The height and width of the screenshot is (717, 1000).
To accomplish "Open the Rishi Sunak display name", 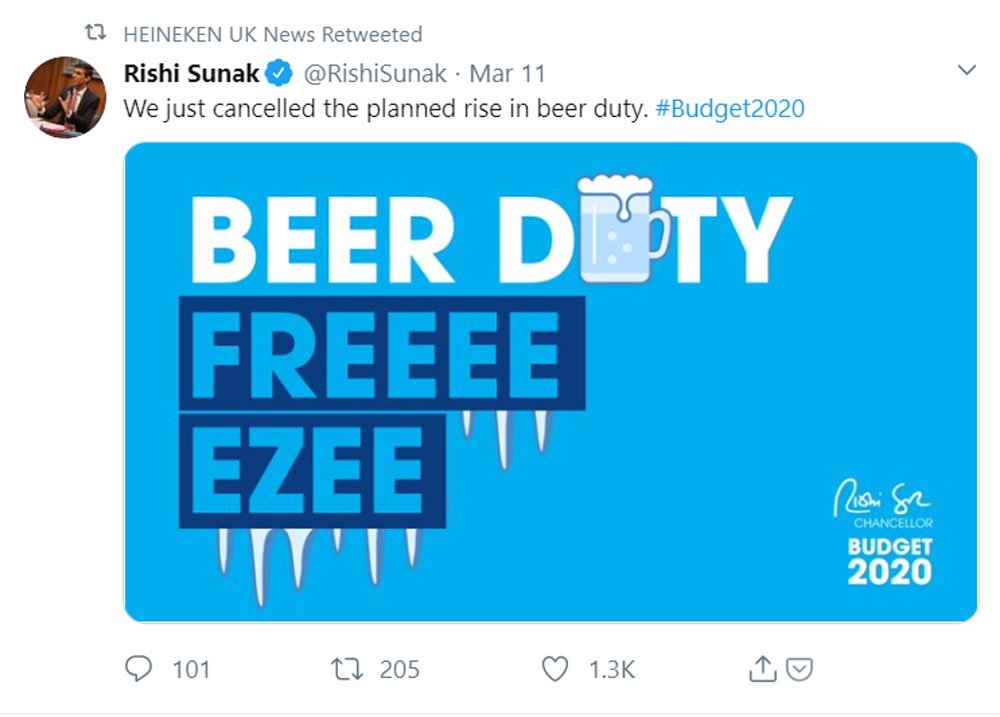I will [192, 74].
